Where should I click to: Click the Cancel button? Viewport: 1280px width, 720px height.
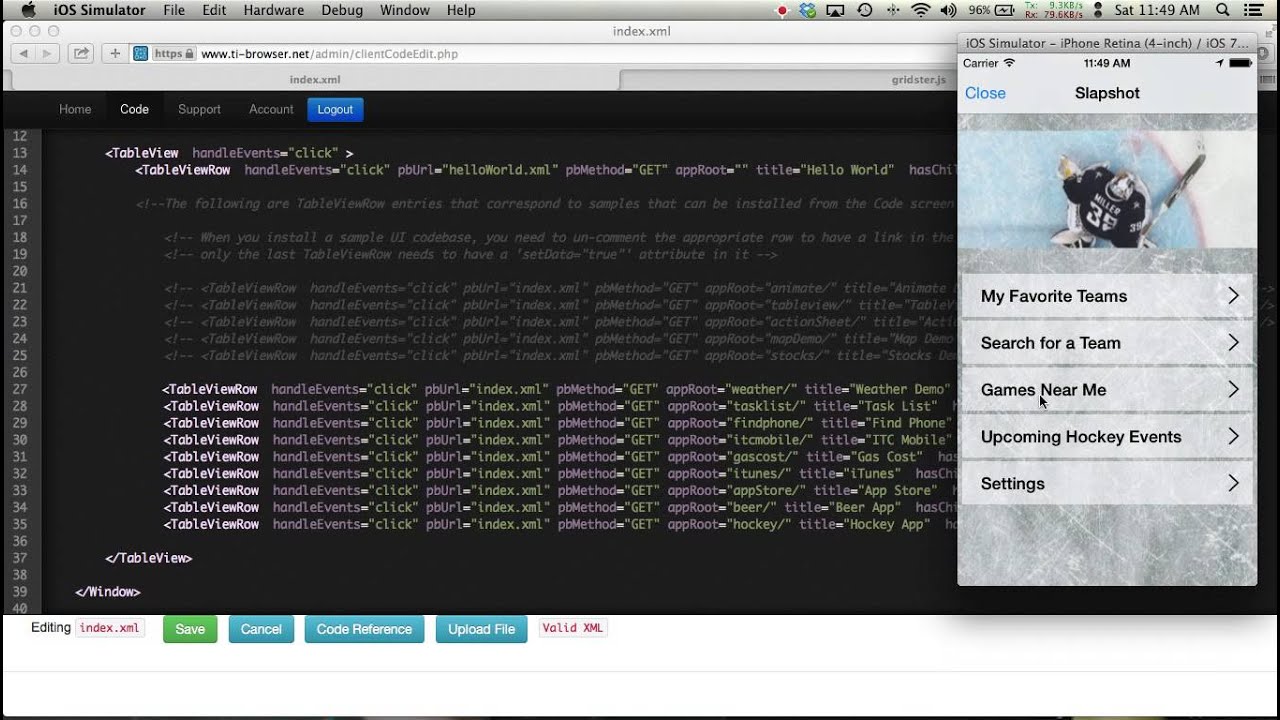click(x=261, y=629)
